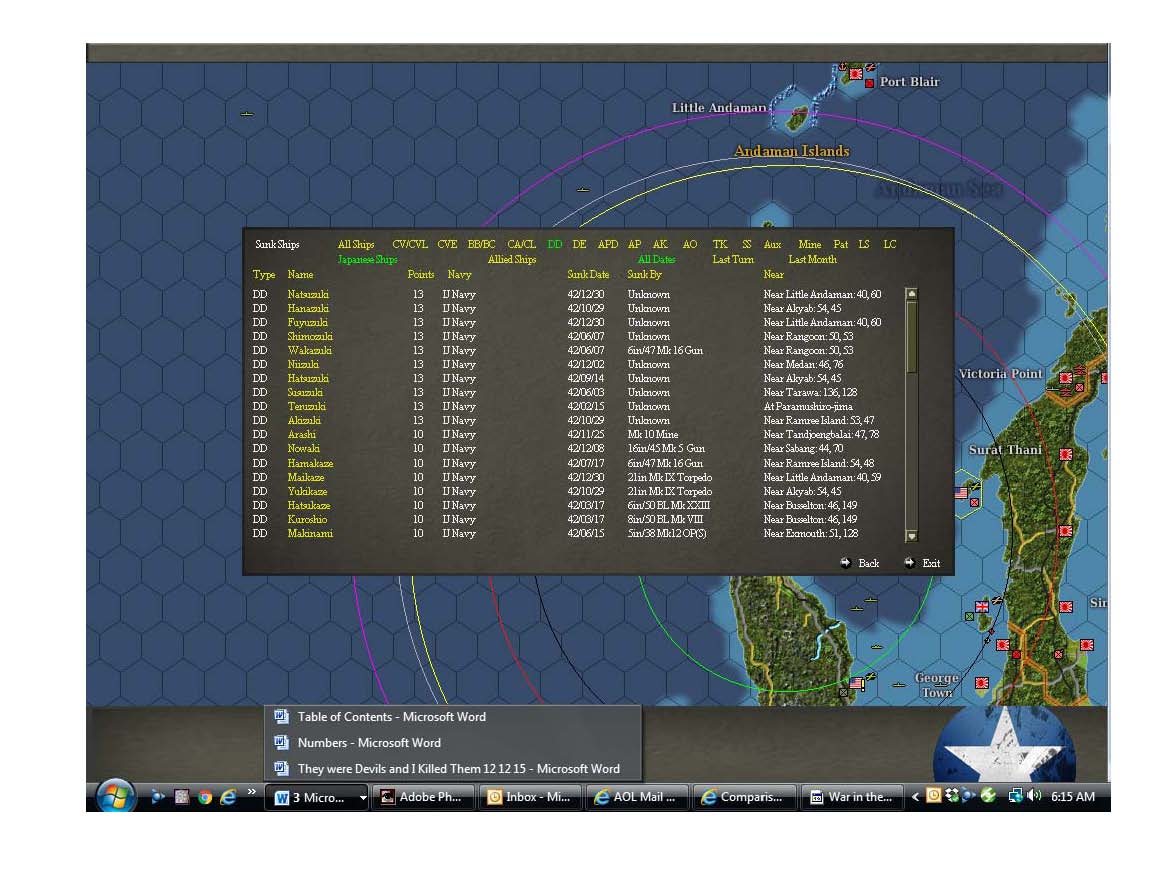The height and width of the screenshot is (877, 1176).
Task: Launch Google Chrome from quick launch
Action: 205,797
